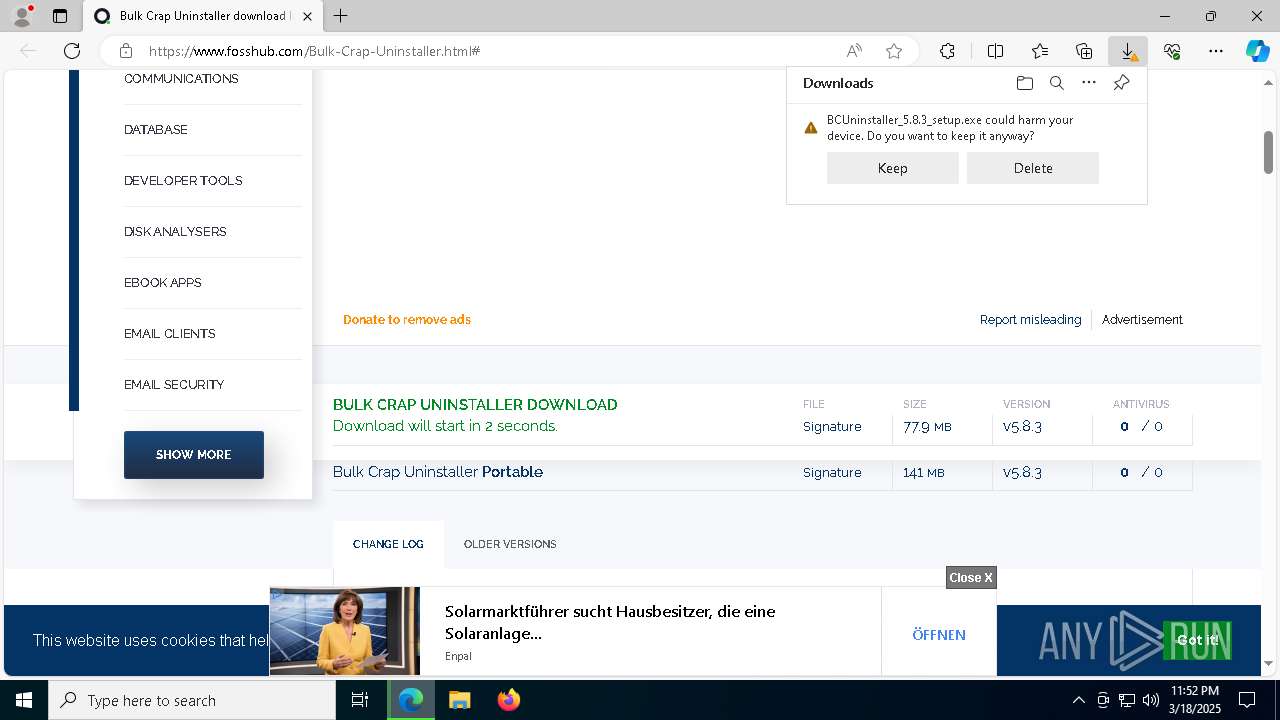Open the Edge profile icon
The width and height of the screenshot is (1280, 720).
coord(22,16)
